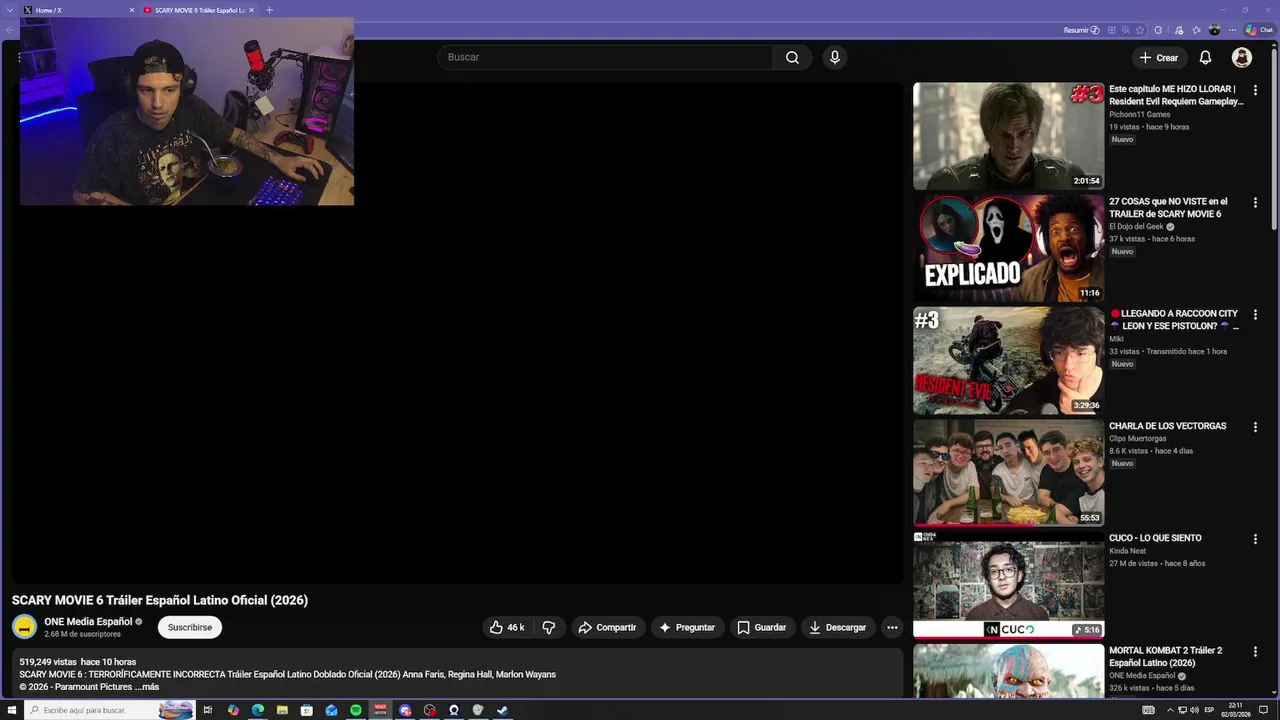Subscribe to ONE Media Español
Image resolution: width=1280 pixels, height=720 pixels.
click(190, 628)
